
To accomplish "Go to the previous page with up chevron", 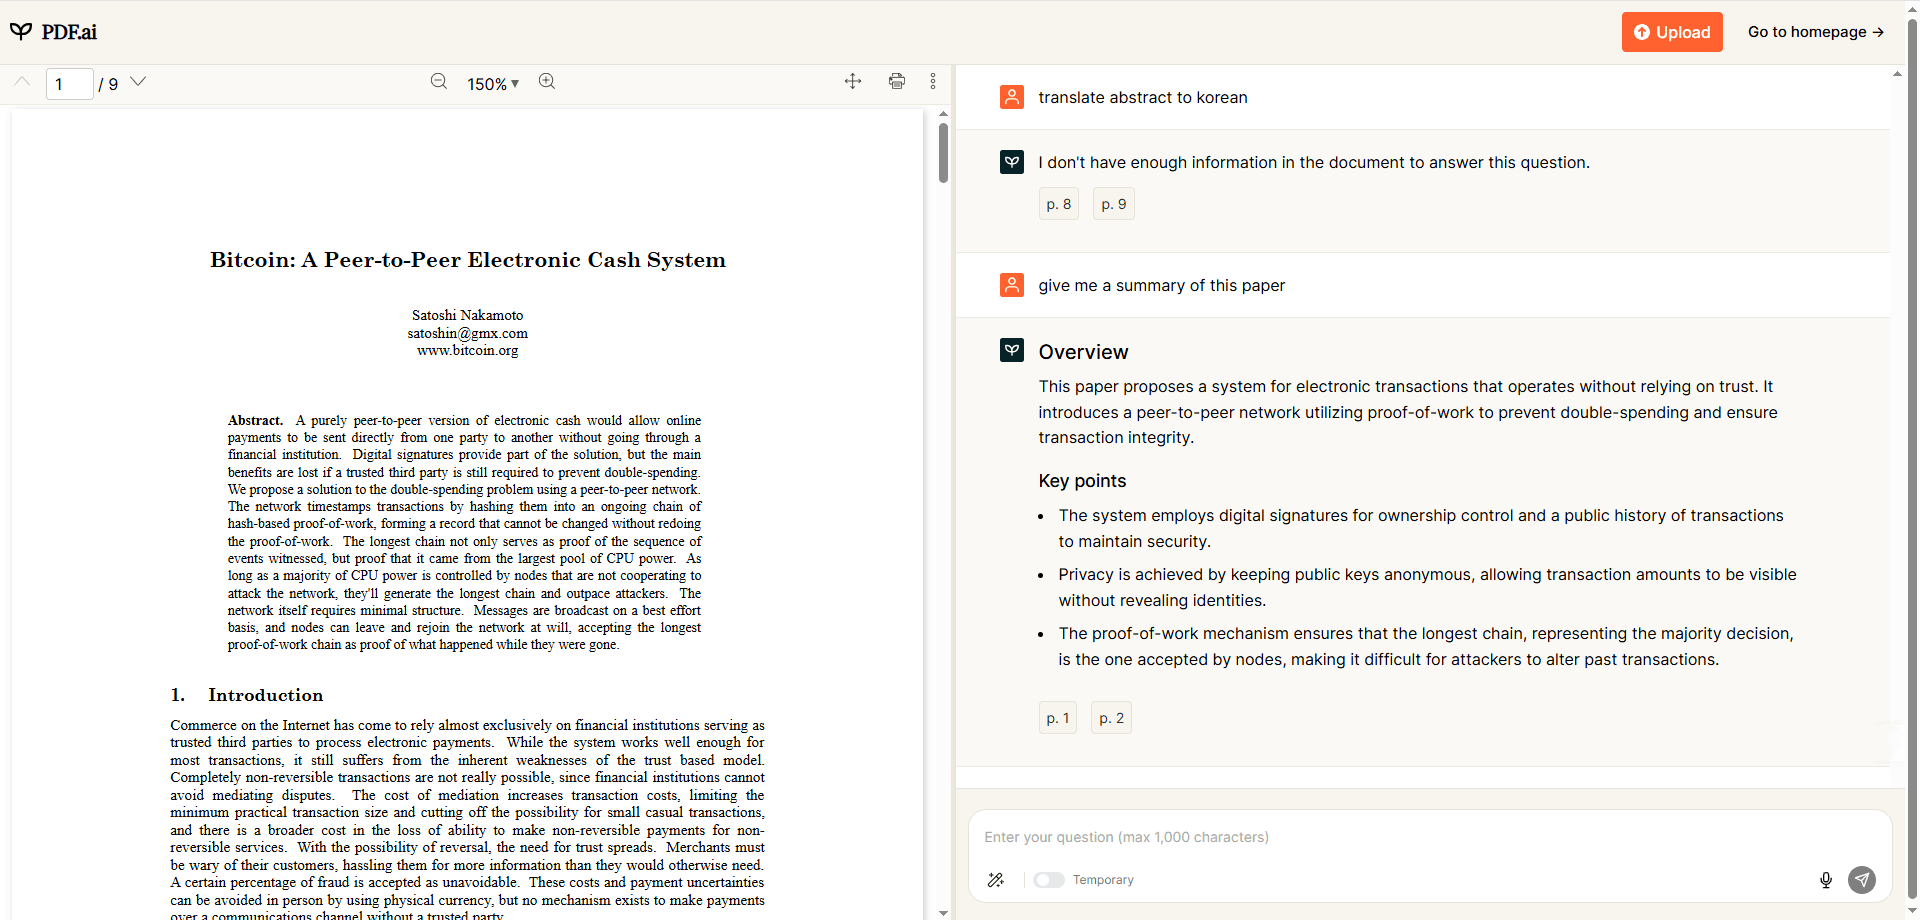I will tap(22, 82).
